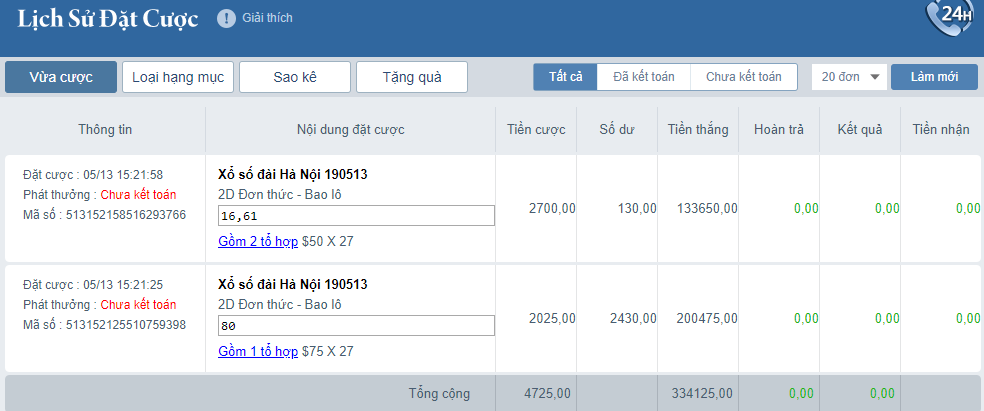Screen dimensions: 984x411
Task: Click the Số dư column header
Action: click(619, 130)
